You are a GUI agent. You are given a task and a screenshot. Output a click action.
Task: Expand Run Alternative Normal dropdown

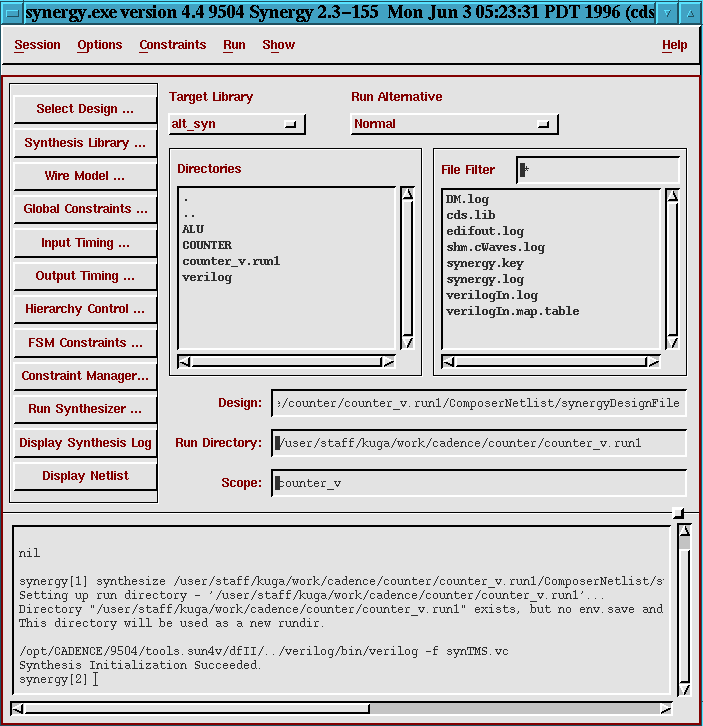click(455, 124)
